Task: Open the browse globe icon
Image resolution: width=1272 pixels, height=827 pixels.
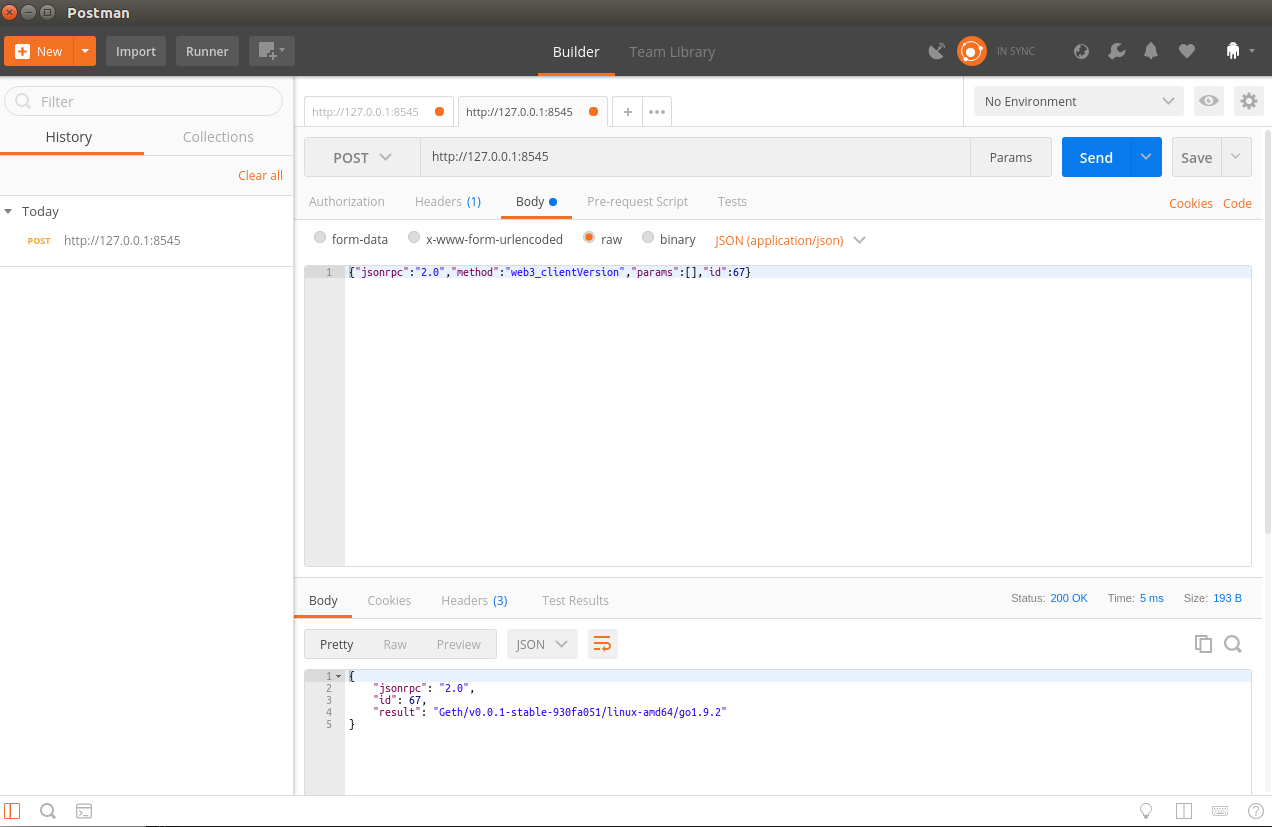Action: pos(1081,51)
